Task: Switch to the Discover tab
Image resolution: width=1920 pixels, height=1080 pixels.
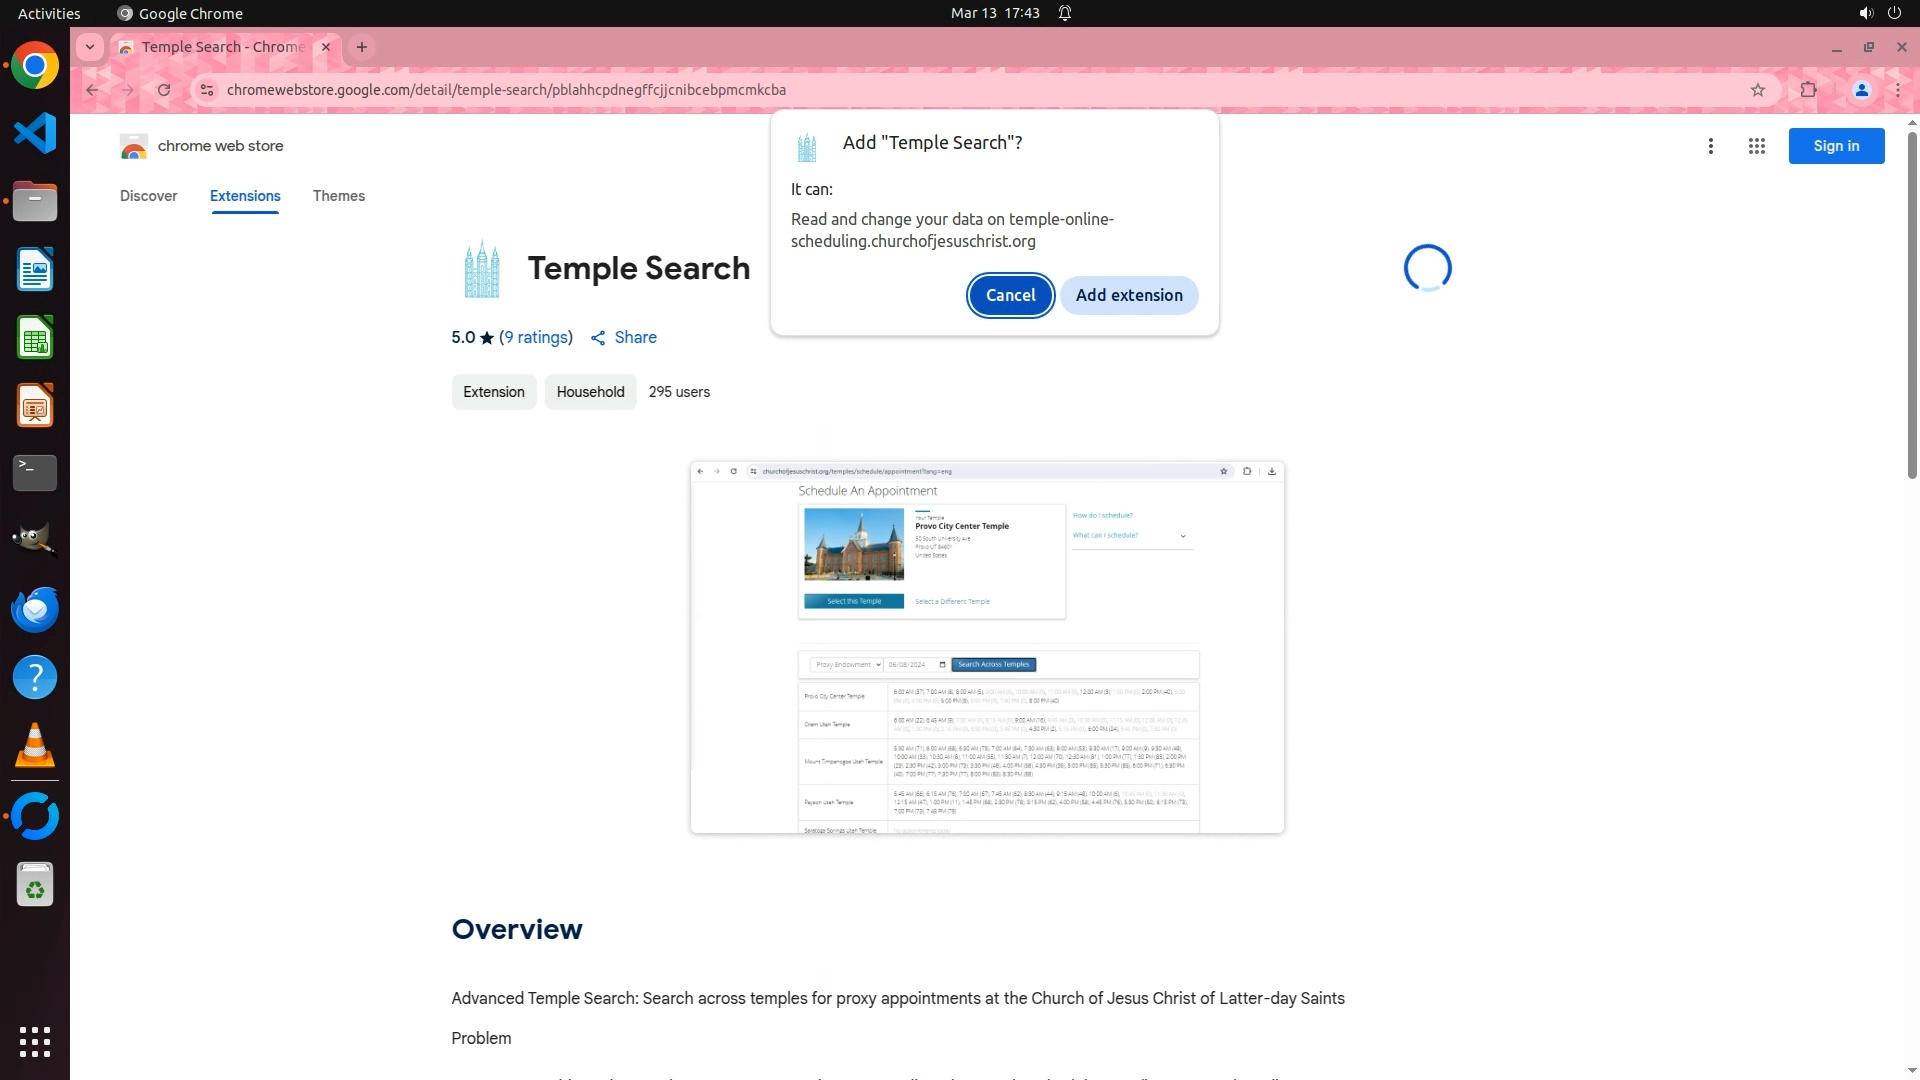Action: [x=148, y=196]
